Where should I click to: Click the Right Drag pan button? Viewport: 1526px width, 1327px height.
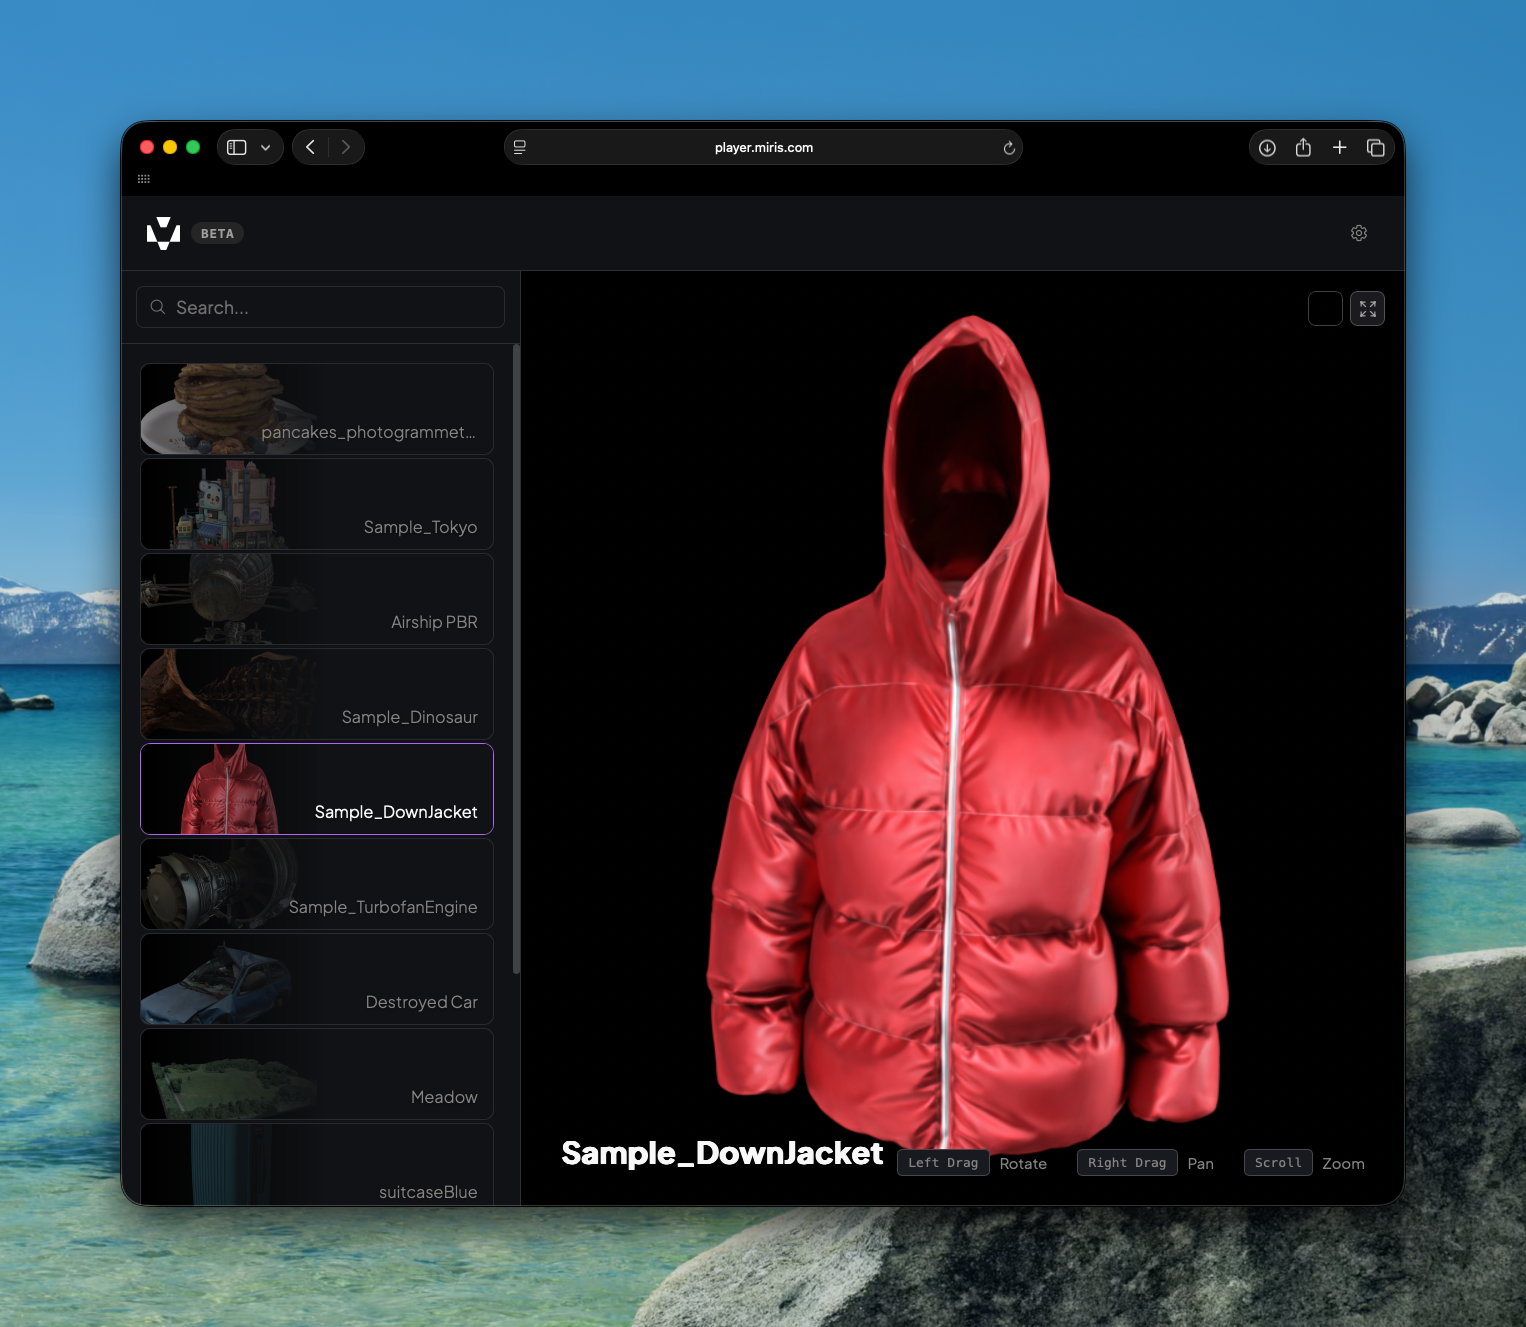[x=1126, y=1162]
